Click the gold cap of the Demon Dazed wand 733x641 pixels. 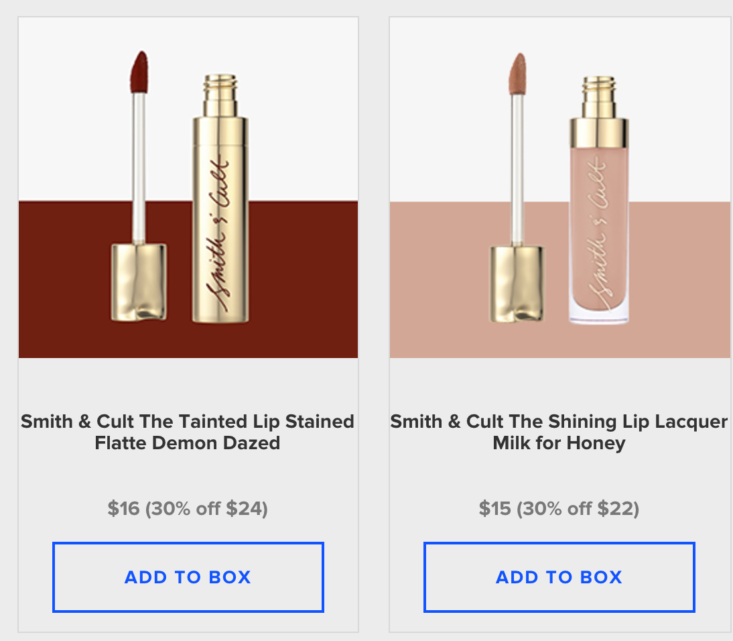coord(139,282)
